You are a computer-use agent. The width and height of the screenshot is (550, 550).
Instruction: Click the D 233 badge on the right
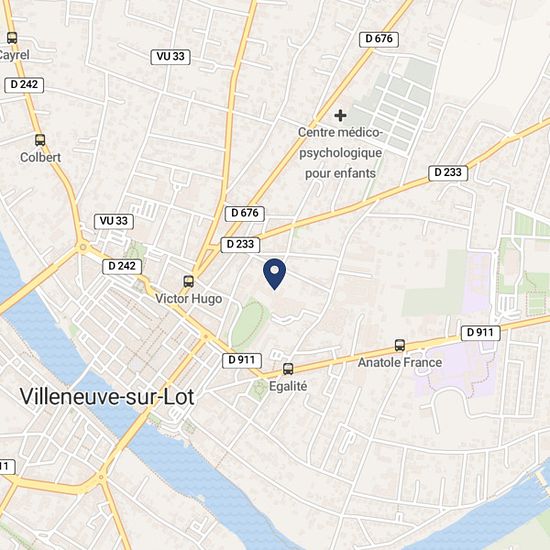point(448,173)
